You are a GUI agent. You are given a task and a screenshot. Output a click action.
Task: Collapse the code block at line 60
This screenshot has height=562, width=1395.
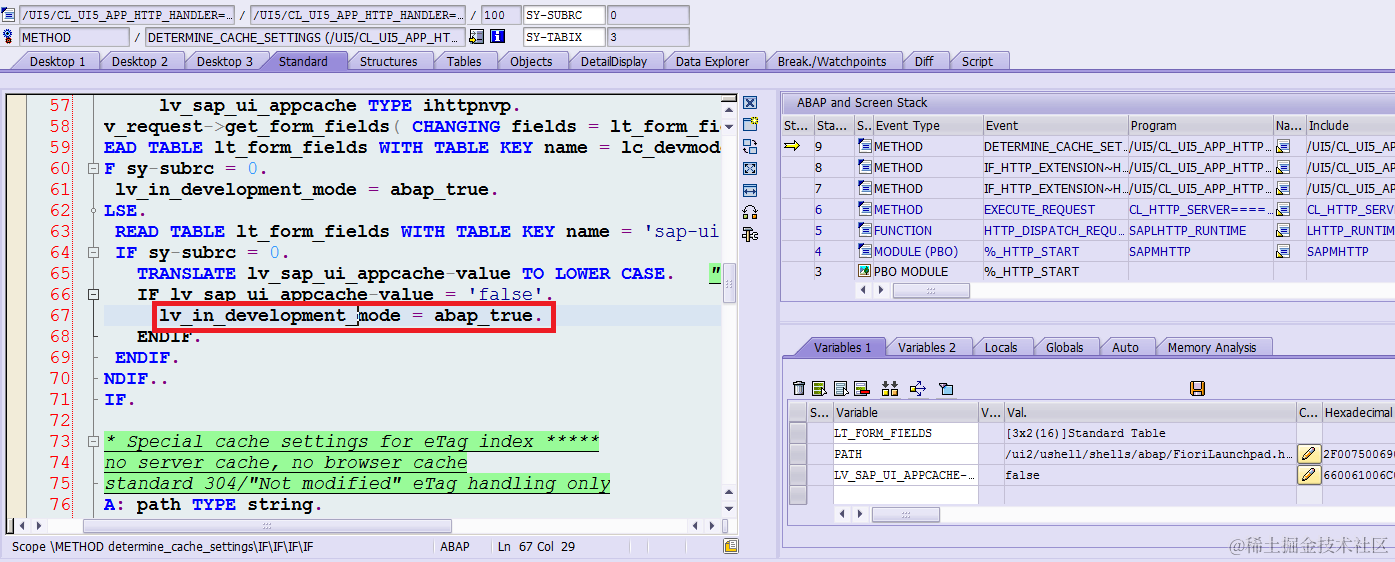point(94,169)
